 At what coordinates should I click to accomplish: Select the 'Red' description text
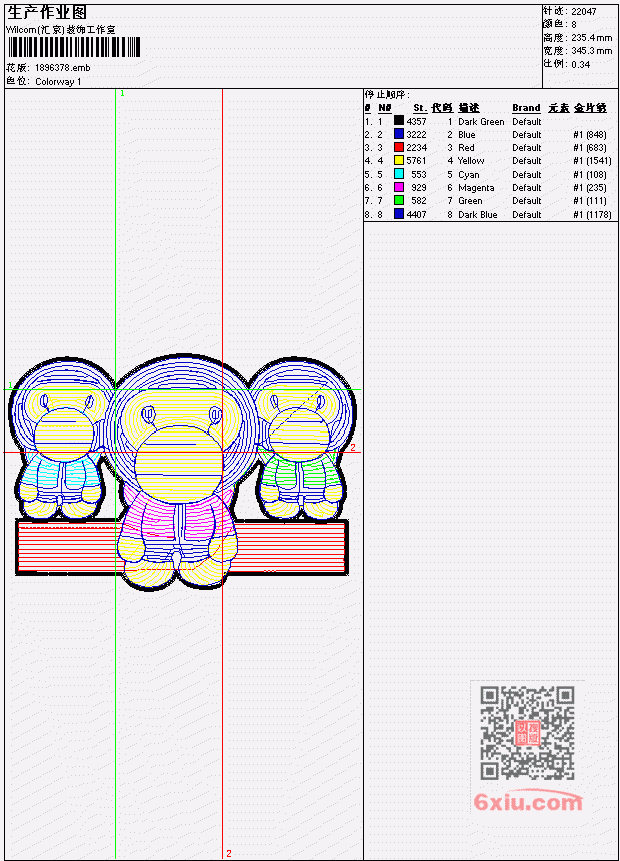[x=466, y=148]
